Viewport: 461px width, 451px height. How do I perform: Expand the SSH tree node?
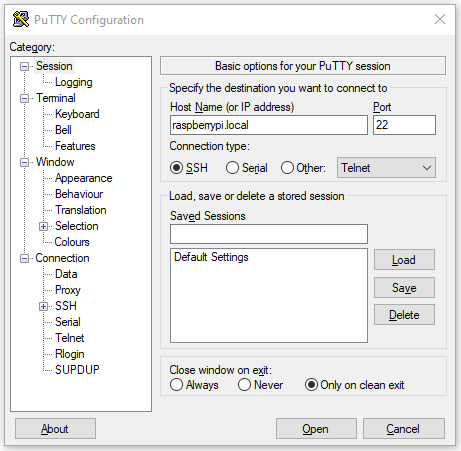click(x=43, y=306)
